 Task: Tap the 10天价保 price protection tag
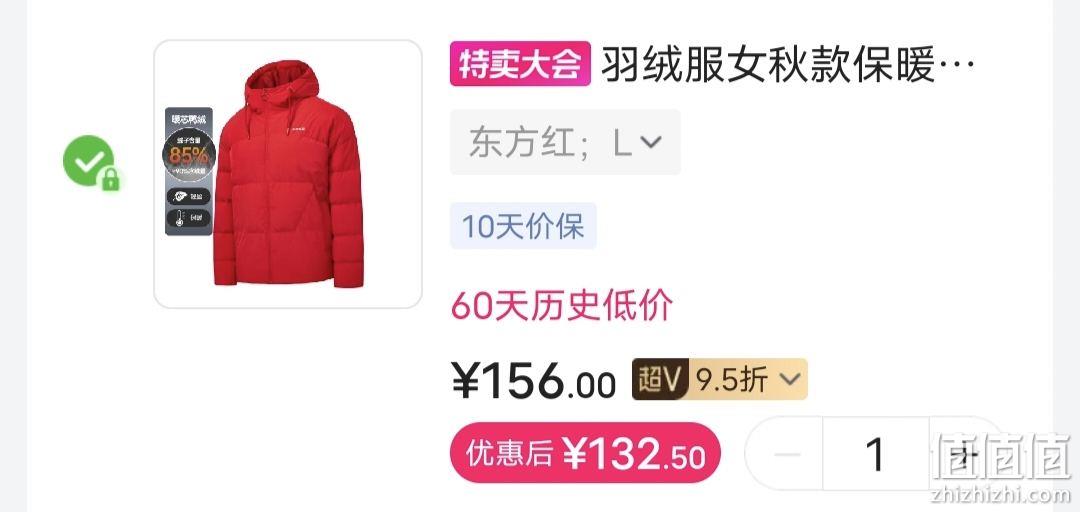(x=523, y=226)
